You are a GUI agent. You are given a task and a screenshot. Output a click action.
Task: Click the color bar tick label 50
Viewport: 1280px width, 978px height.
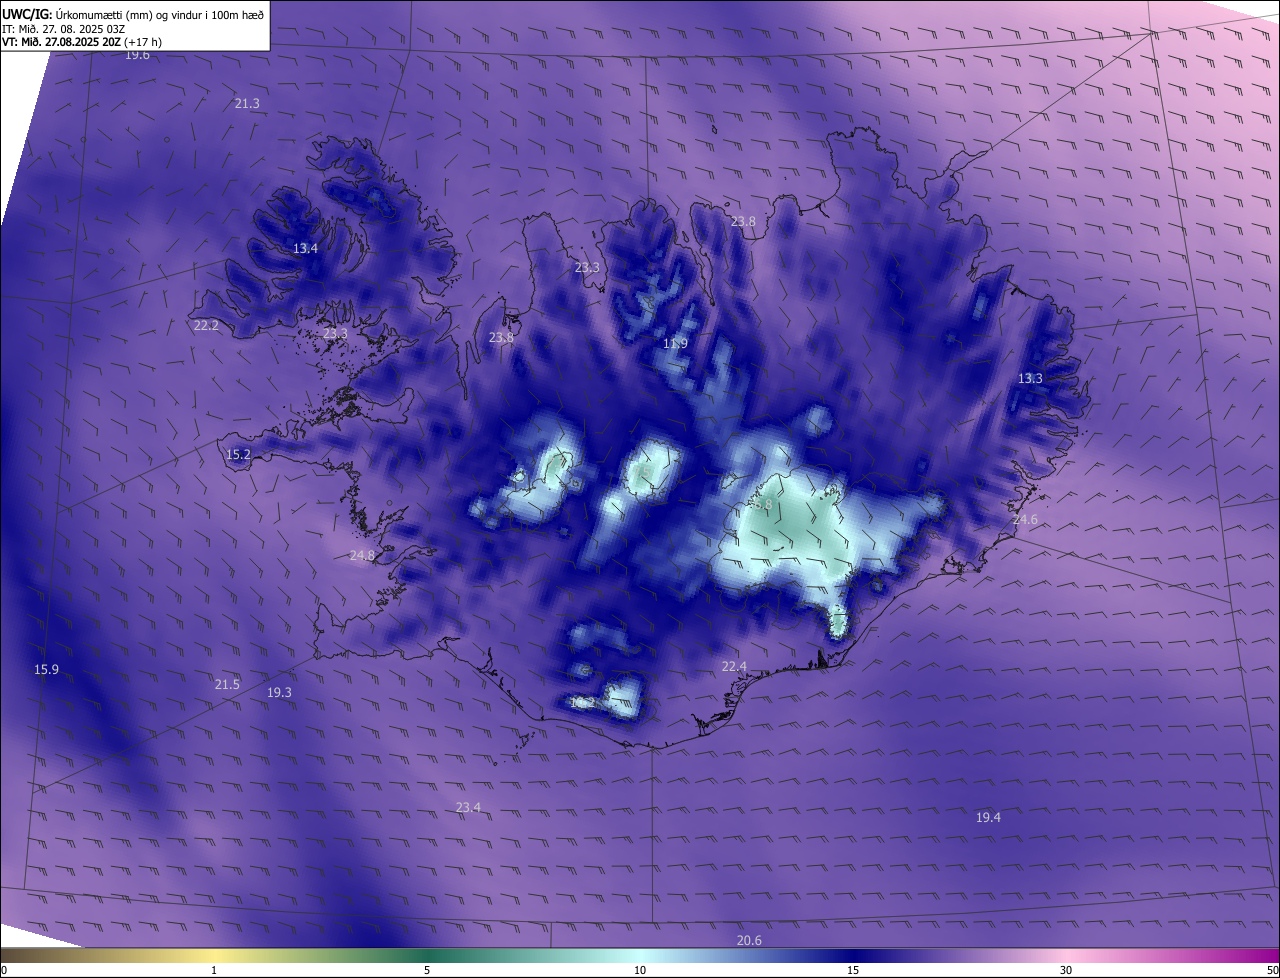(1272, 970)
